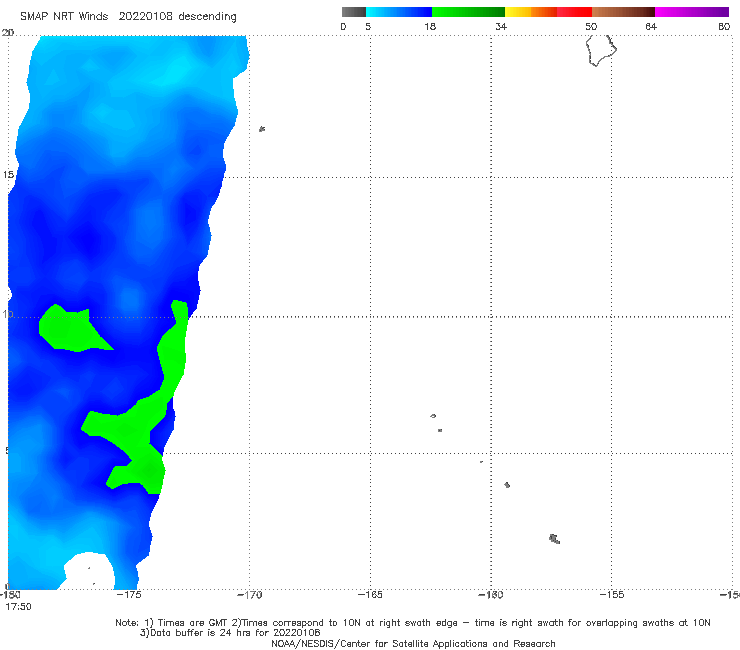The image size is (740, 650).
Task: Click the longitude axis label "-160"
Action: click(491, 595)
